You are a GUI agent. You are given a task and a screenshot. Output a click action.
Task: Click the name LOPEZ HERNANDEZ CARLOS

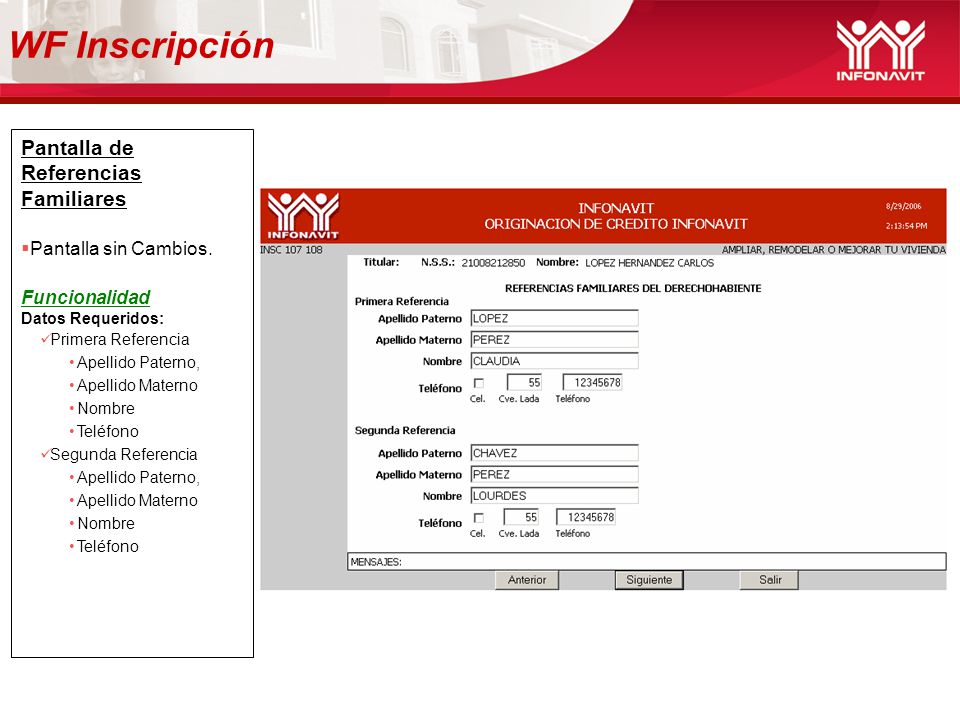tap(650, 263)
